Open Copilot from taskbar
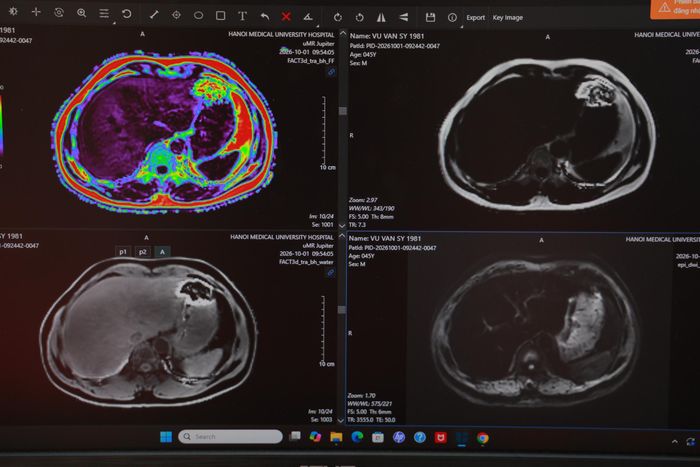 [x=315, y=437]
